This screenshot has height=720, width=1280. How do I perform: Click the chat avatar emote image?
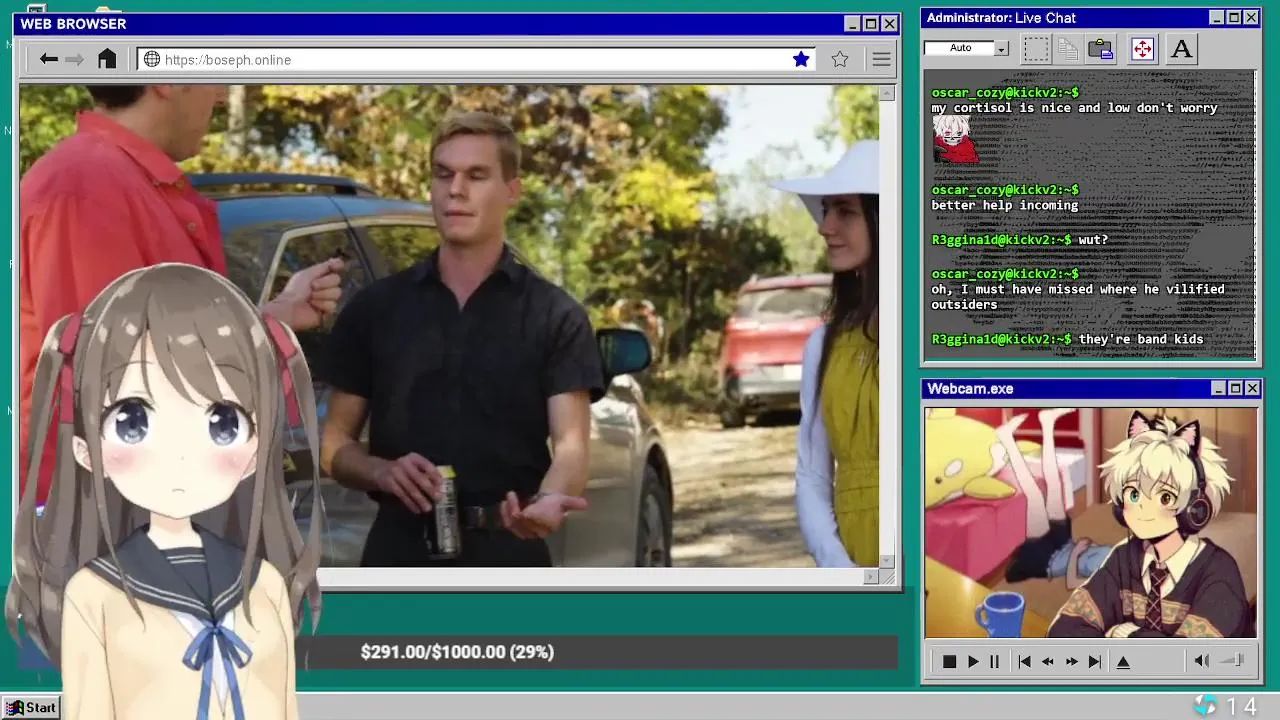click(955, 138)
